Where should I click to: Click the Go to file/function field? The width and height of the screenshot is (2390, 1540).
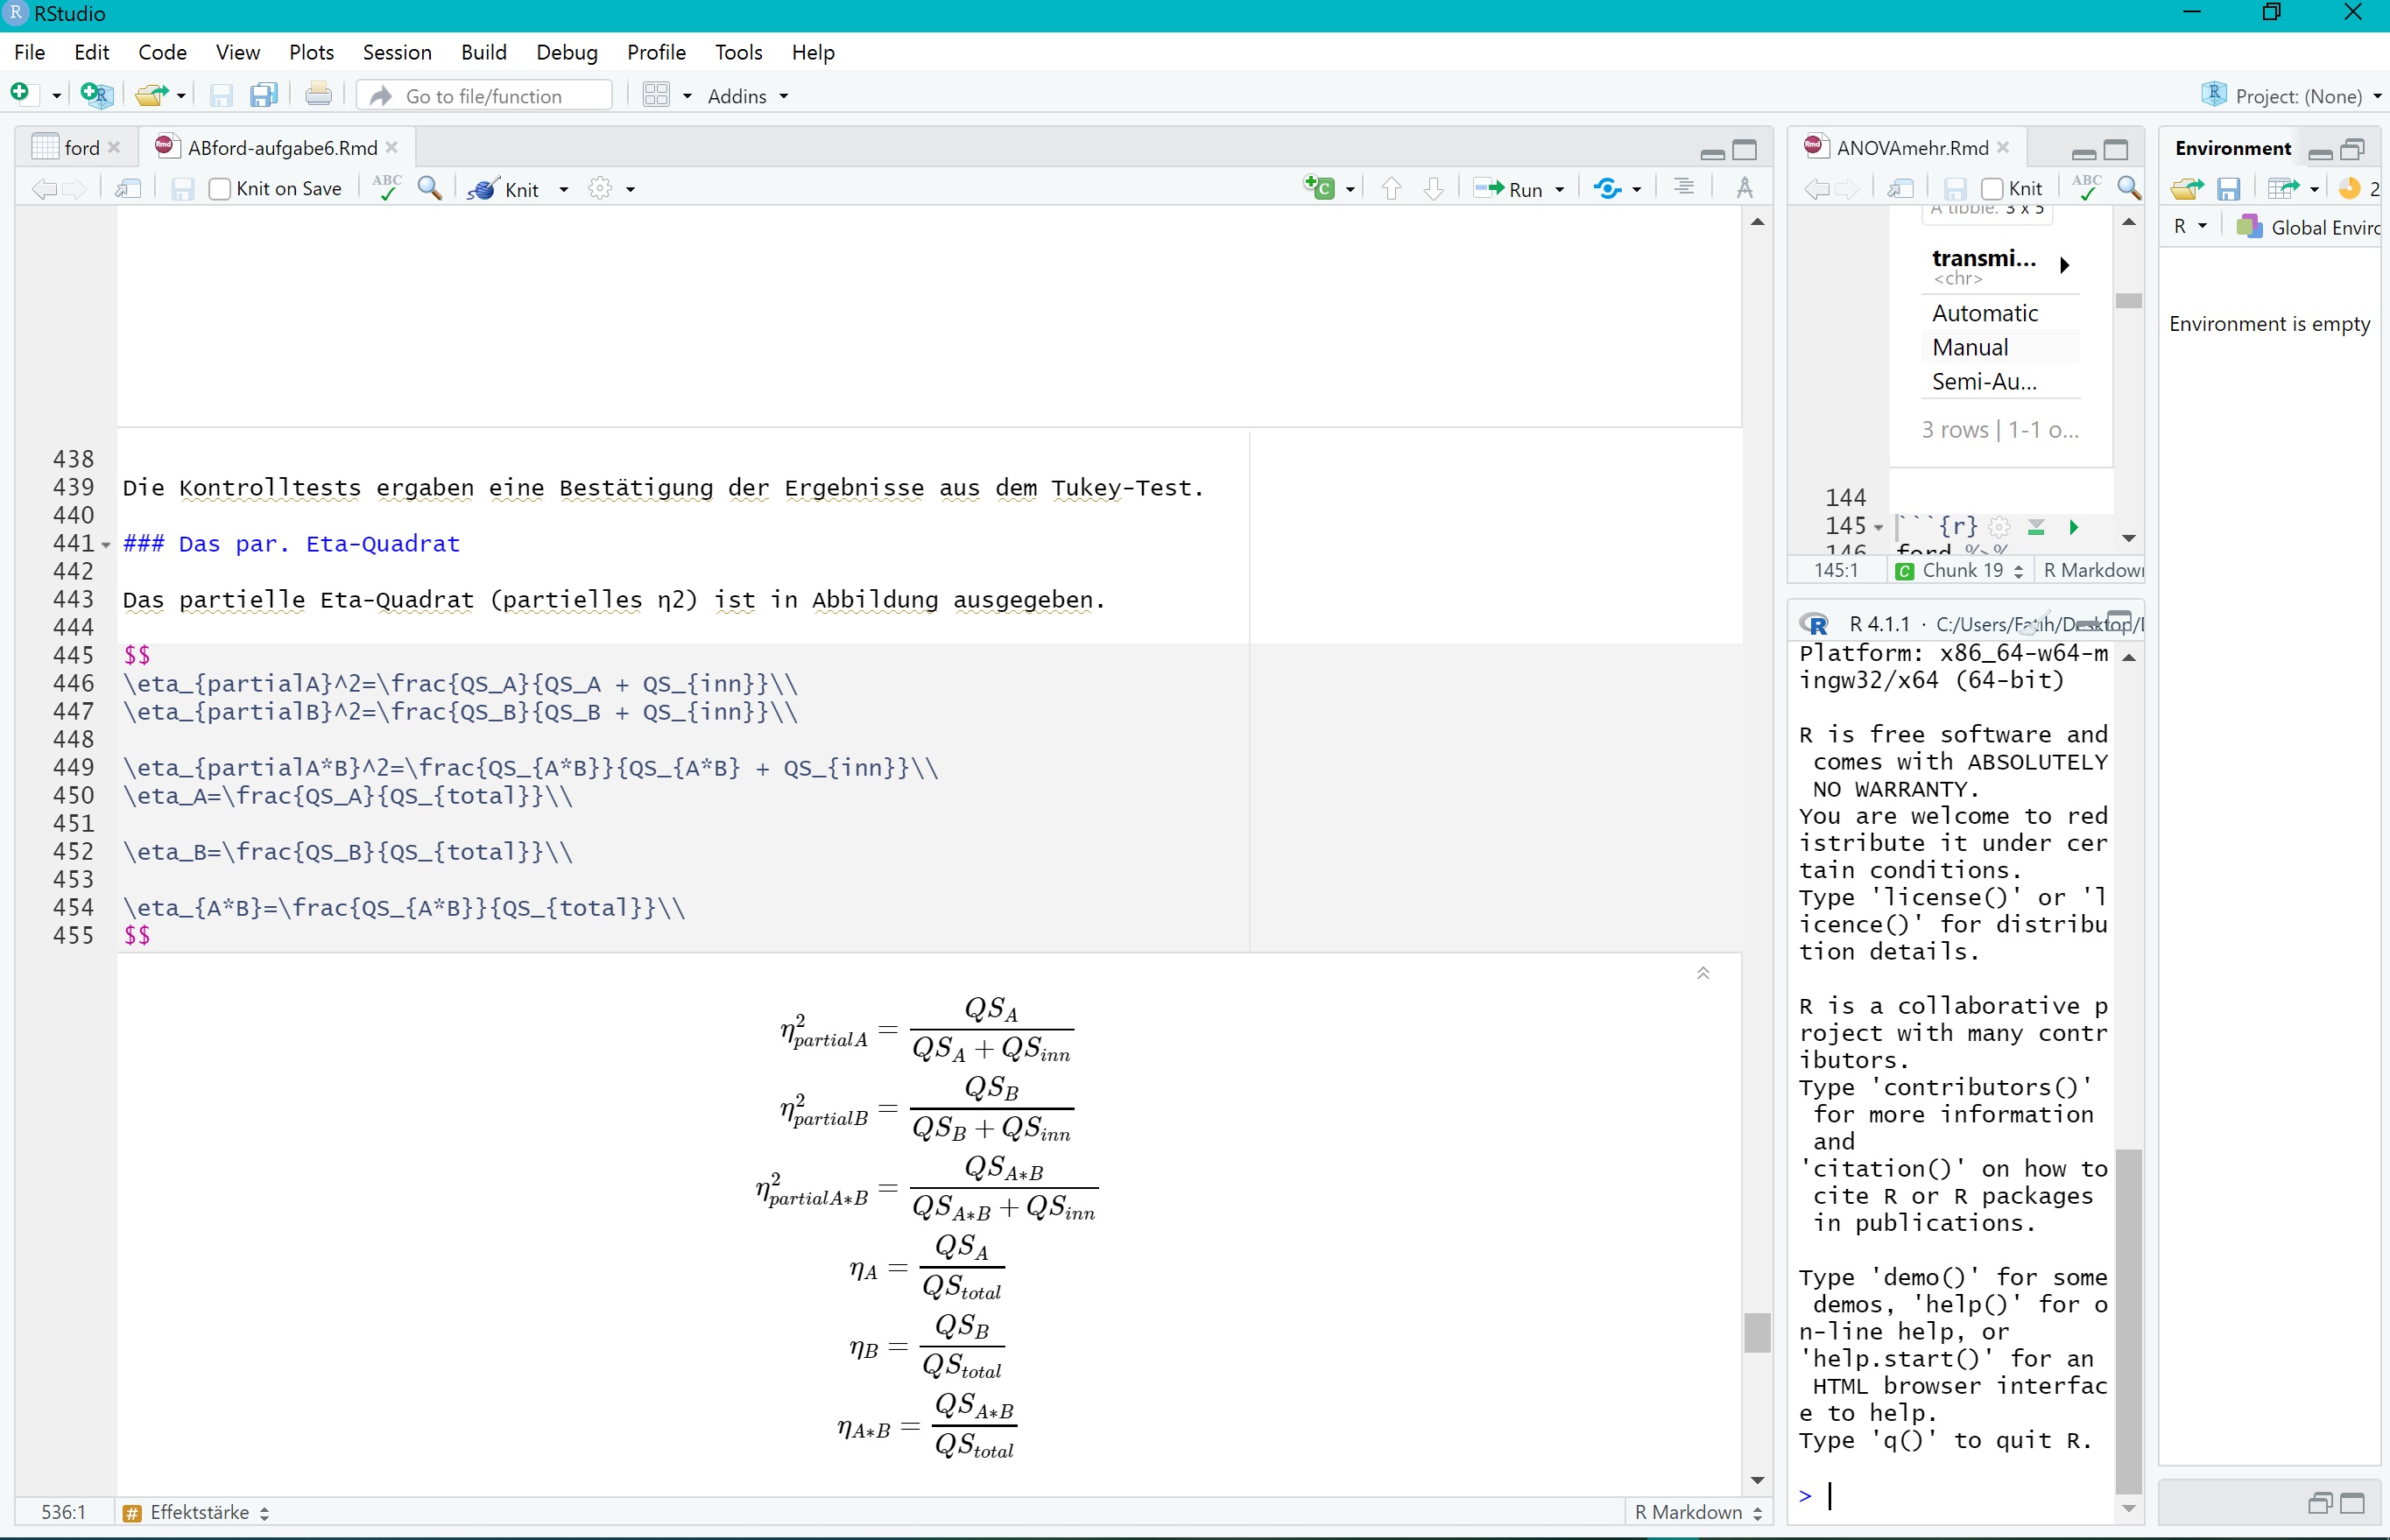click(485, 96)
